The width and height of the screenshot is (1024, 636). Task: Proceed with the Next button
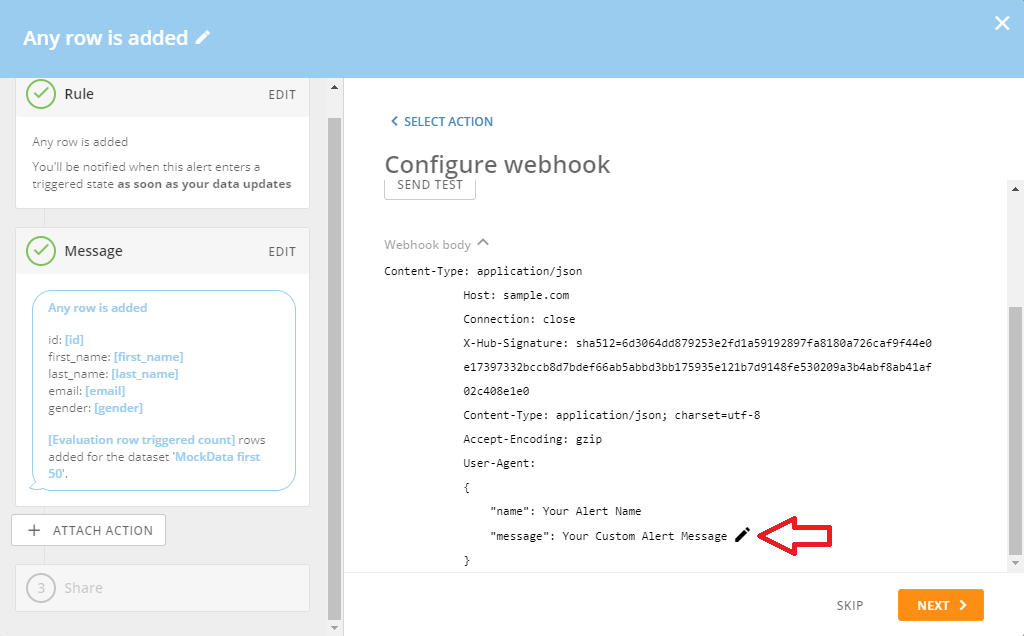(x=940, y=605)
